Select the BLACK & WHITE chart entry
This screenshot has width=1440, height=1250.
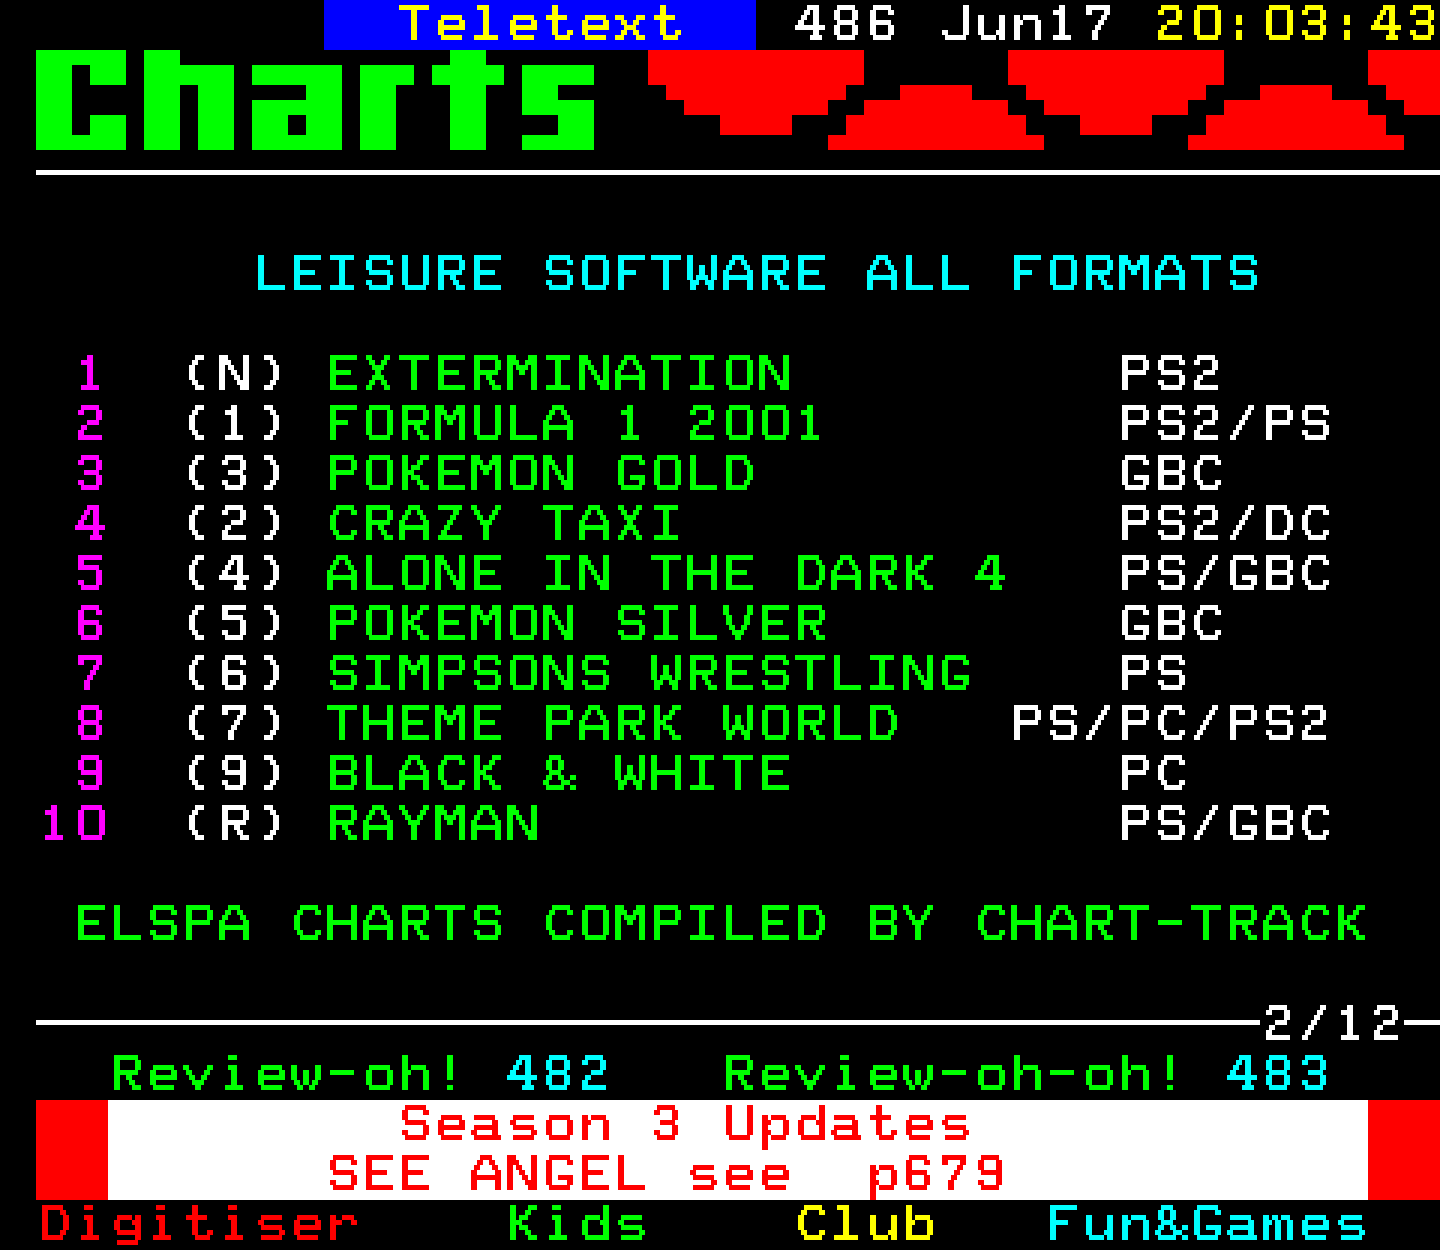559,774
